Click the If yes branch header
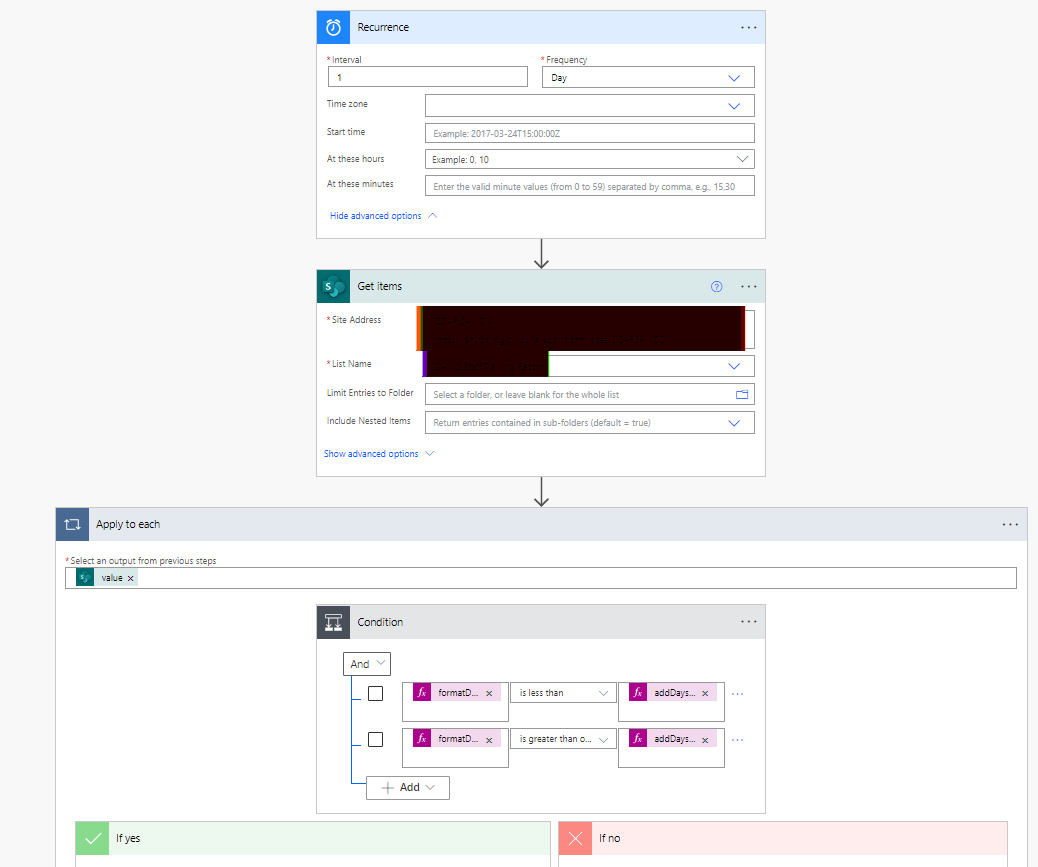The width and height of the screenshot is (1038, 867). click(313, 839)
